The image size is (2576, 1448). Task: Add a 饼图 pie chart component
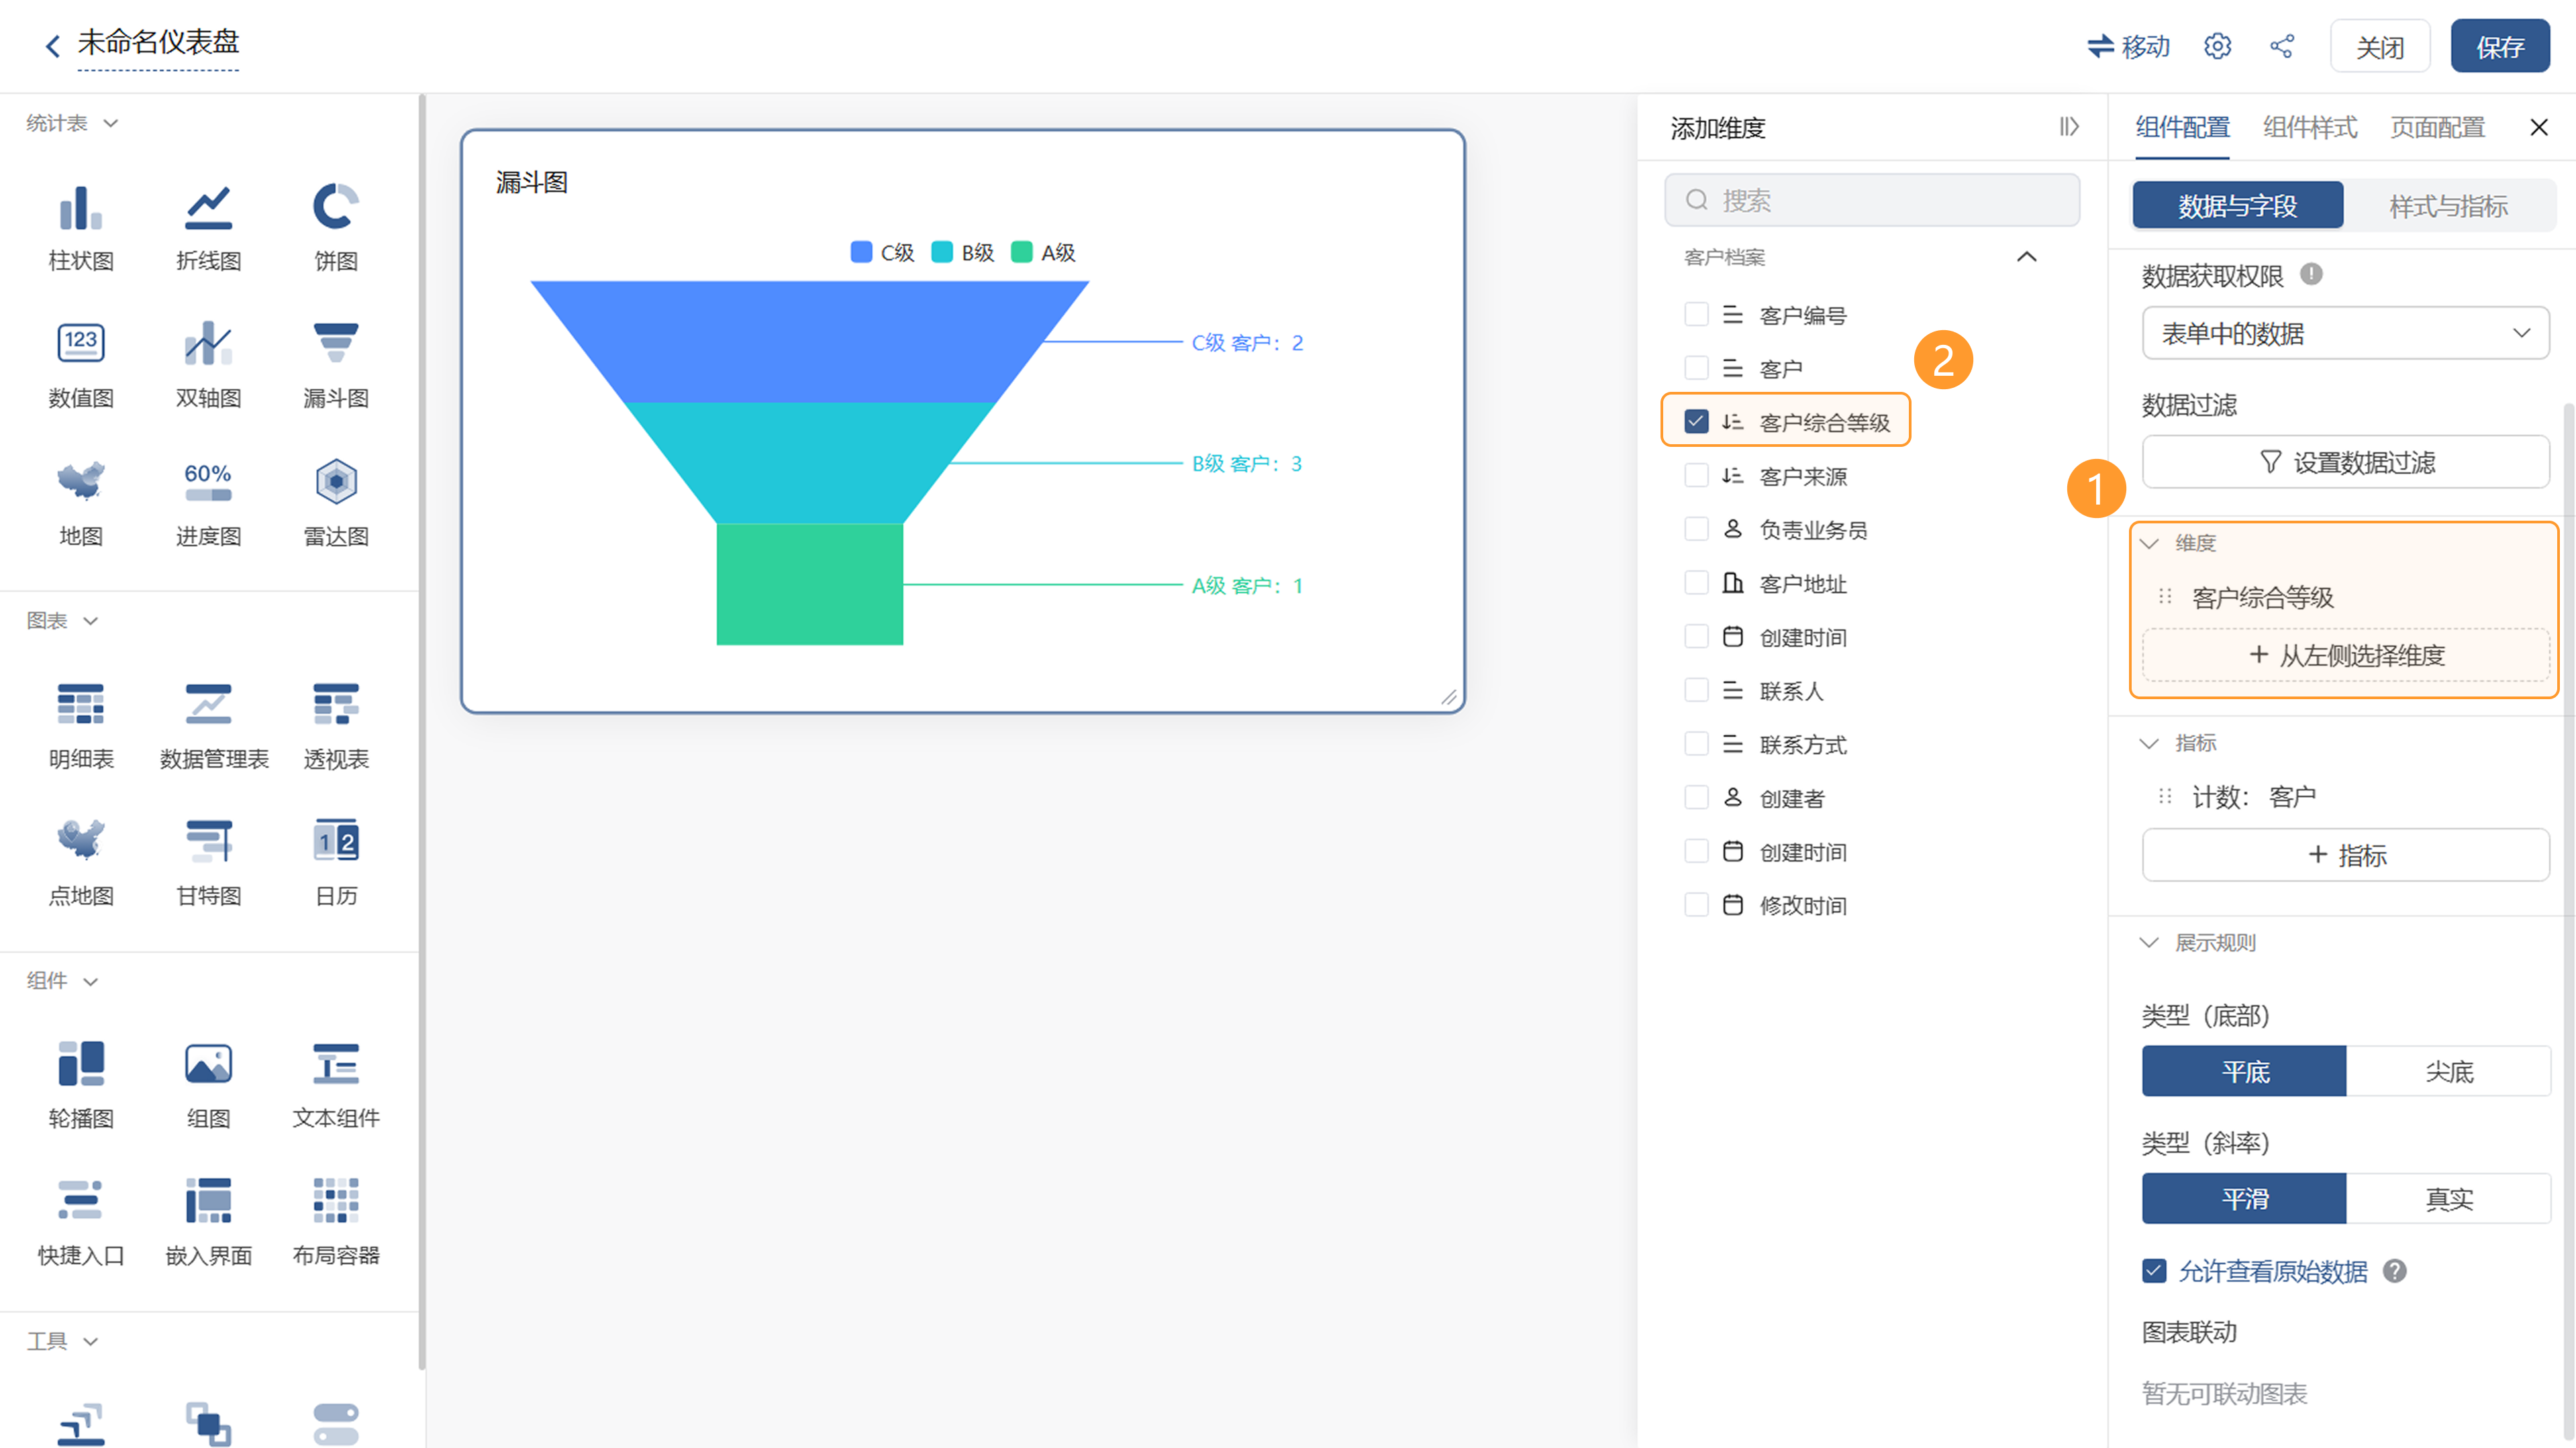[x=336, y=227]
